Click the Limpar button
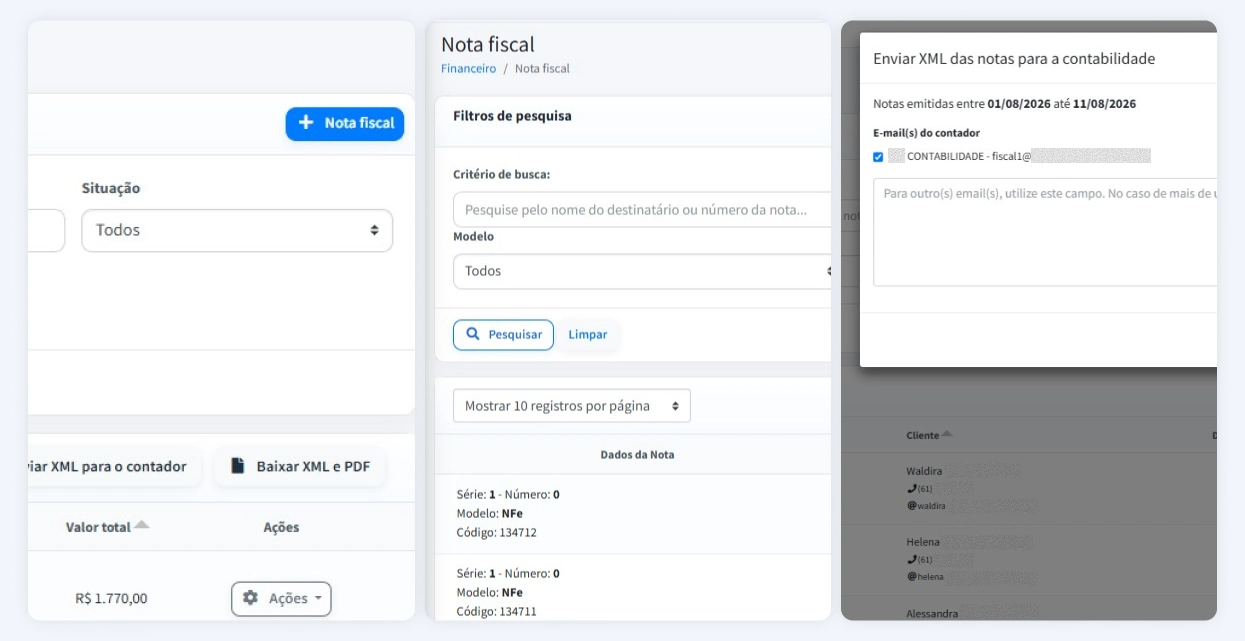Image resolution: width=1245 pixels, height=641 pixels. 588,334
